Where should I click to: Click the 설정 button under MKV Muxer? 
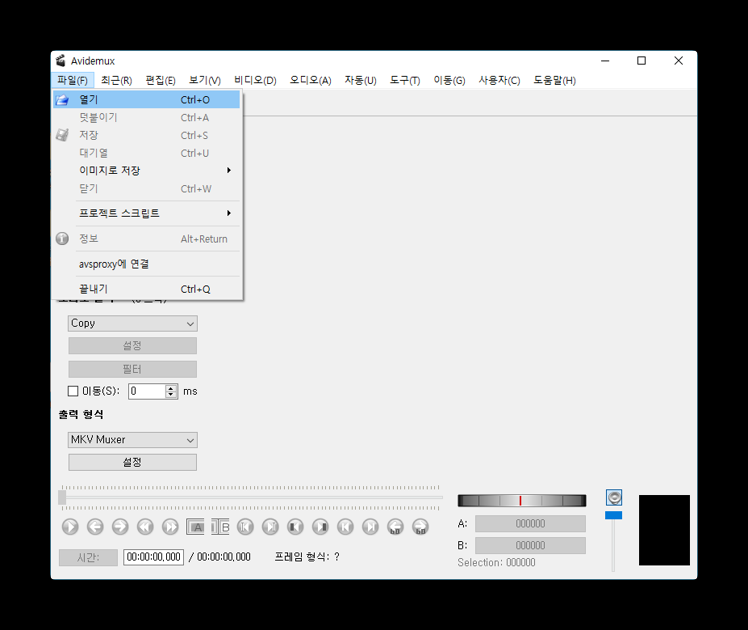(133, 462)
